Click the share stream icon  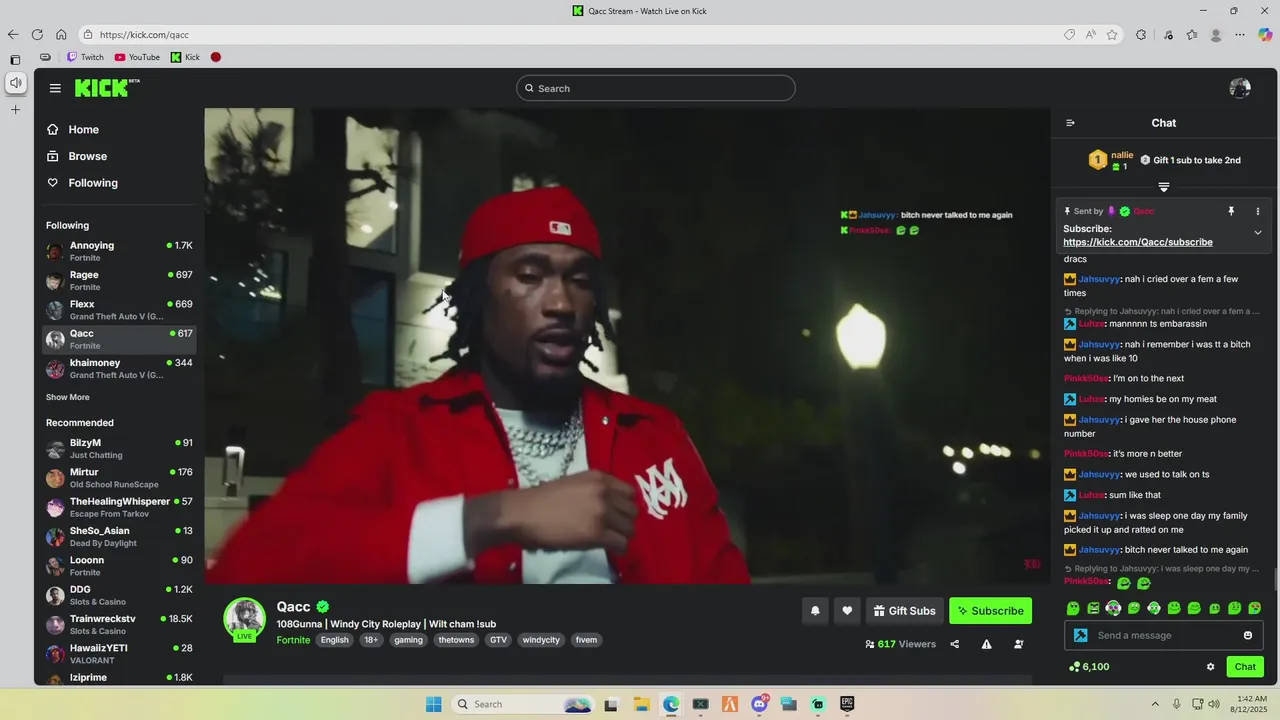[x=955, y=644]
